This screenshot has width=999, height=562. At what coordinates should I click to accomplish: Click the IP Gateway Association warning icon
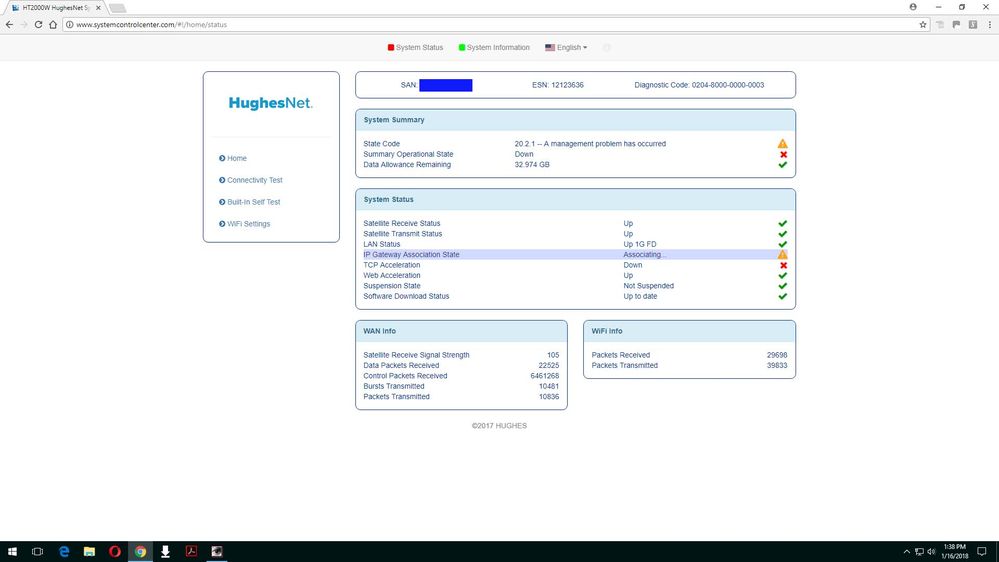point(783,255)
